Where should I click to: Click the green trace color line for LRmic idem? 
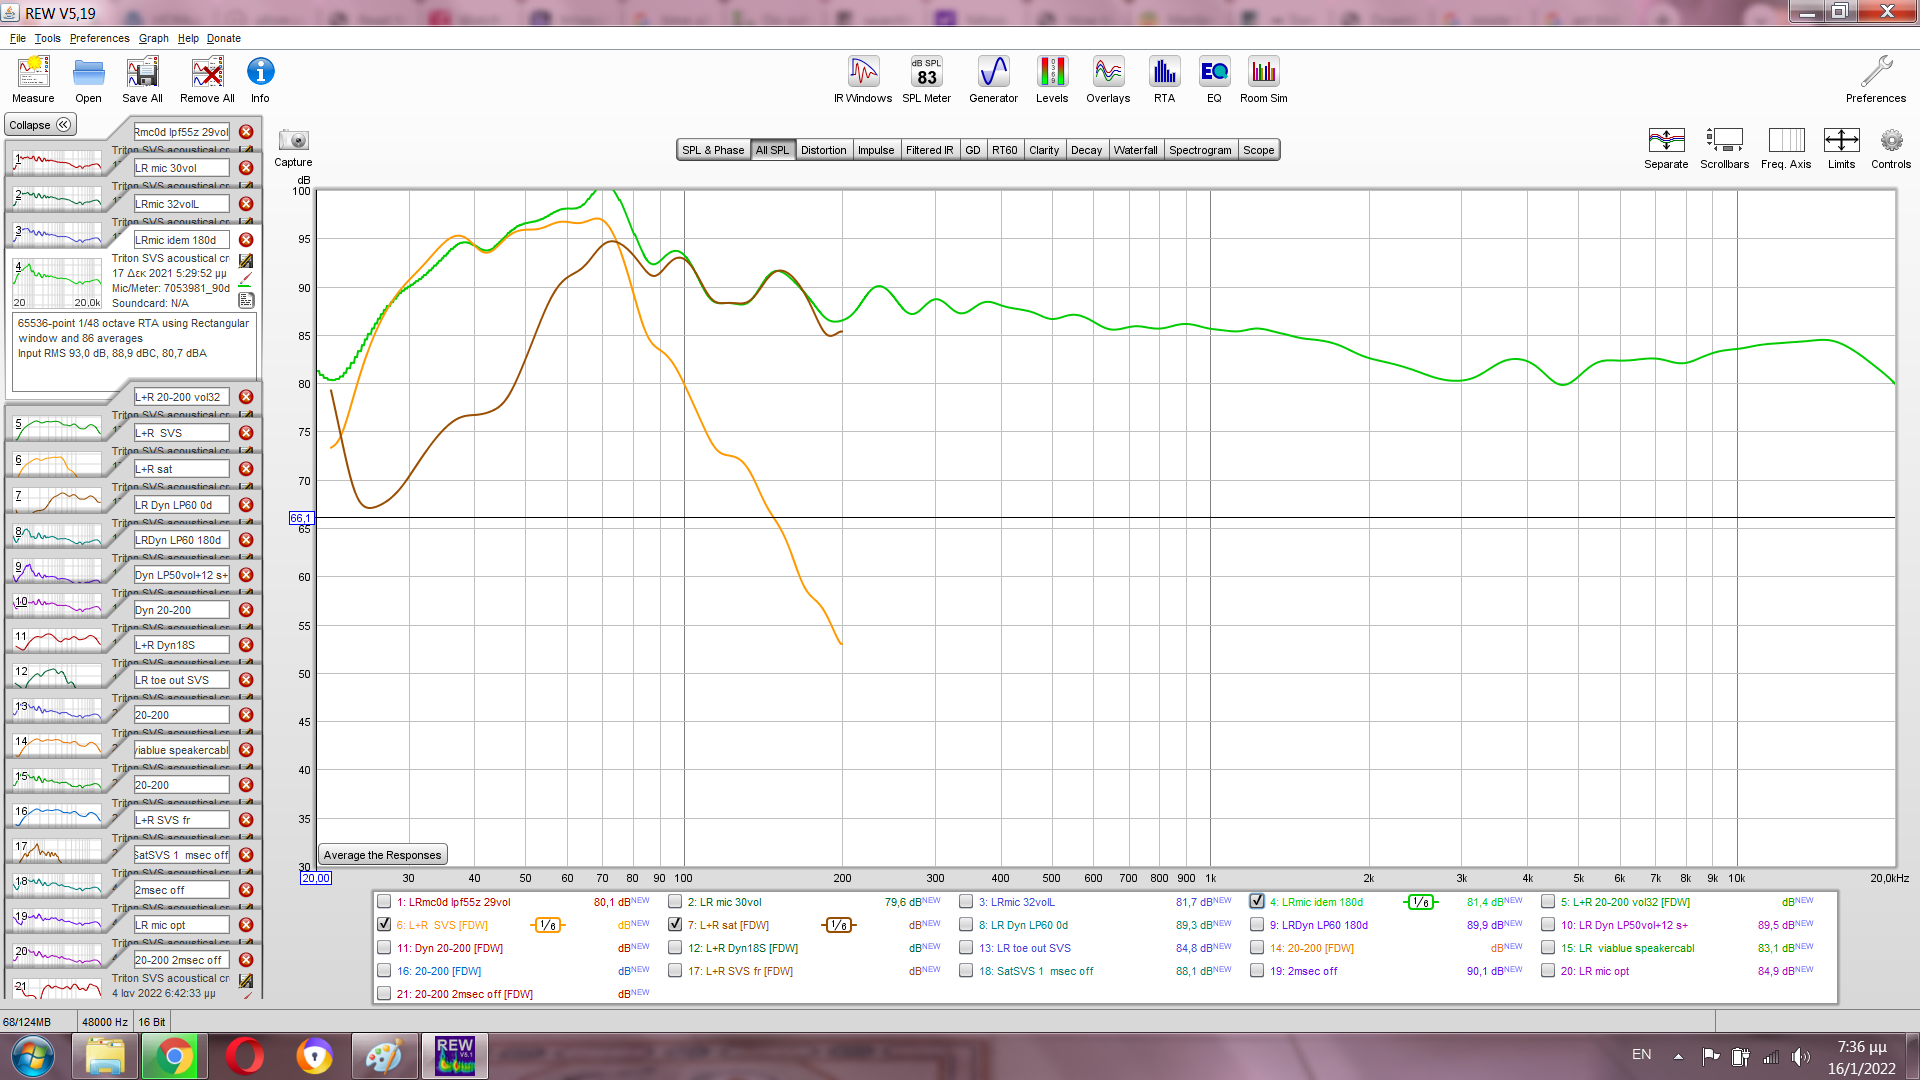point(245,287)
